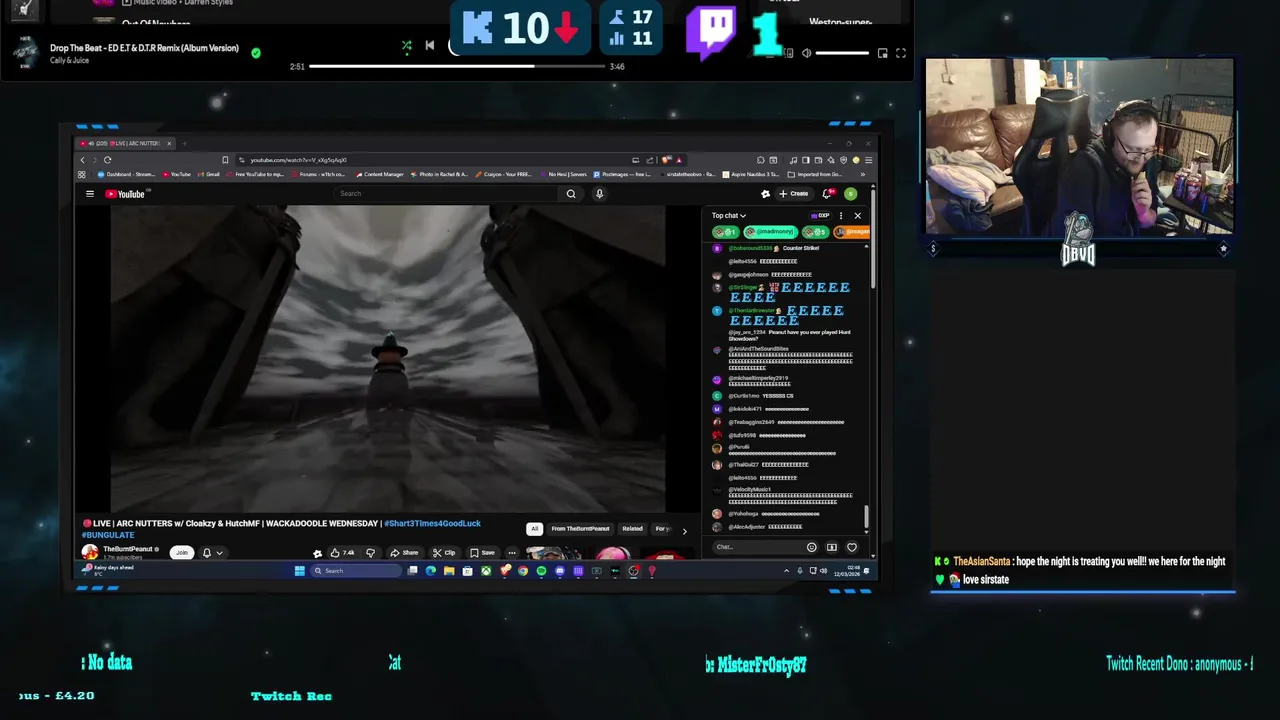Viewport: 1280px width, 720px height.
Task: Click the Windows taskbar search box
Action: click(x=356, y=571)
